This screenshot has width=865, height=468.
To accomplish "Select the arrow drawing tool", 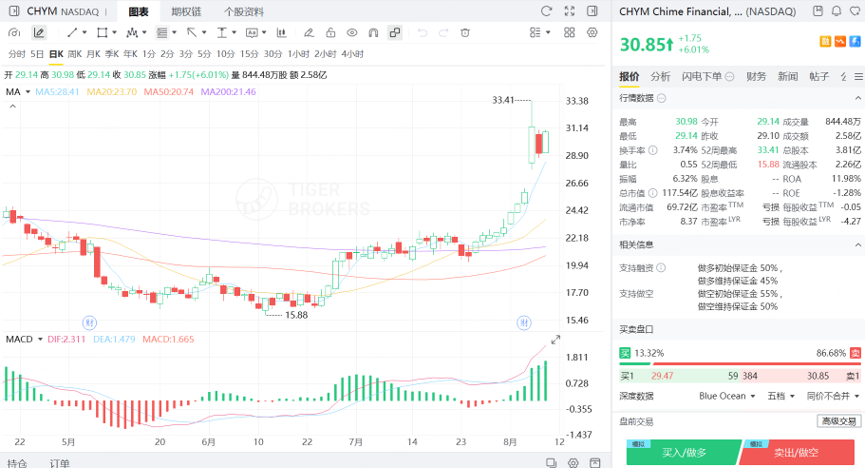I will tap(191, 33).
